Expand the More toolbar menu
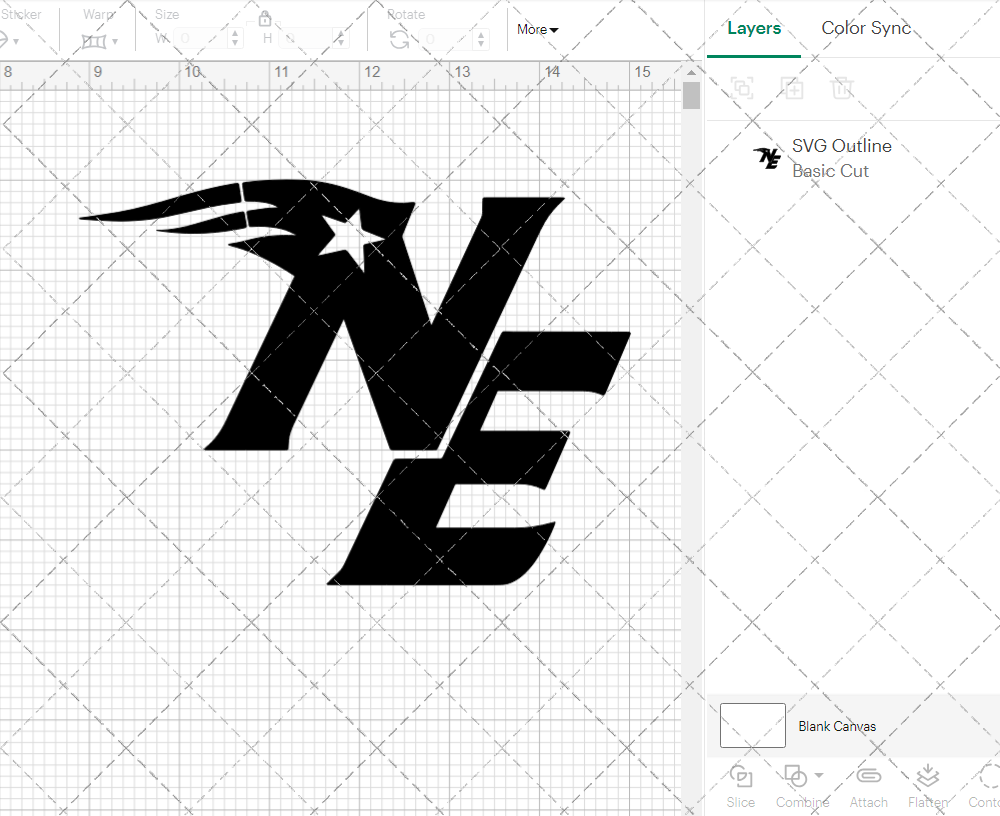1000x816 pixels. tap(537, 30)
